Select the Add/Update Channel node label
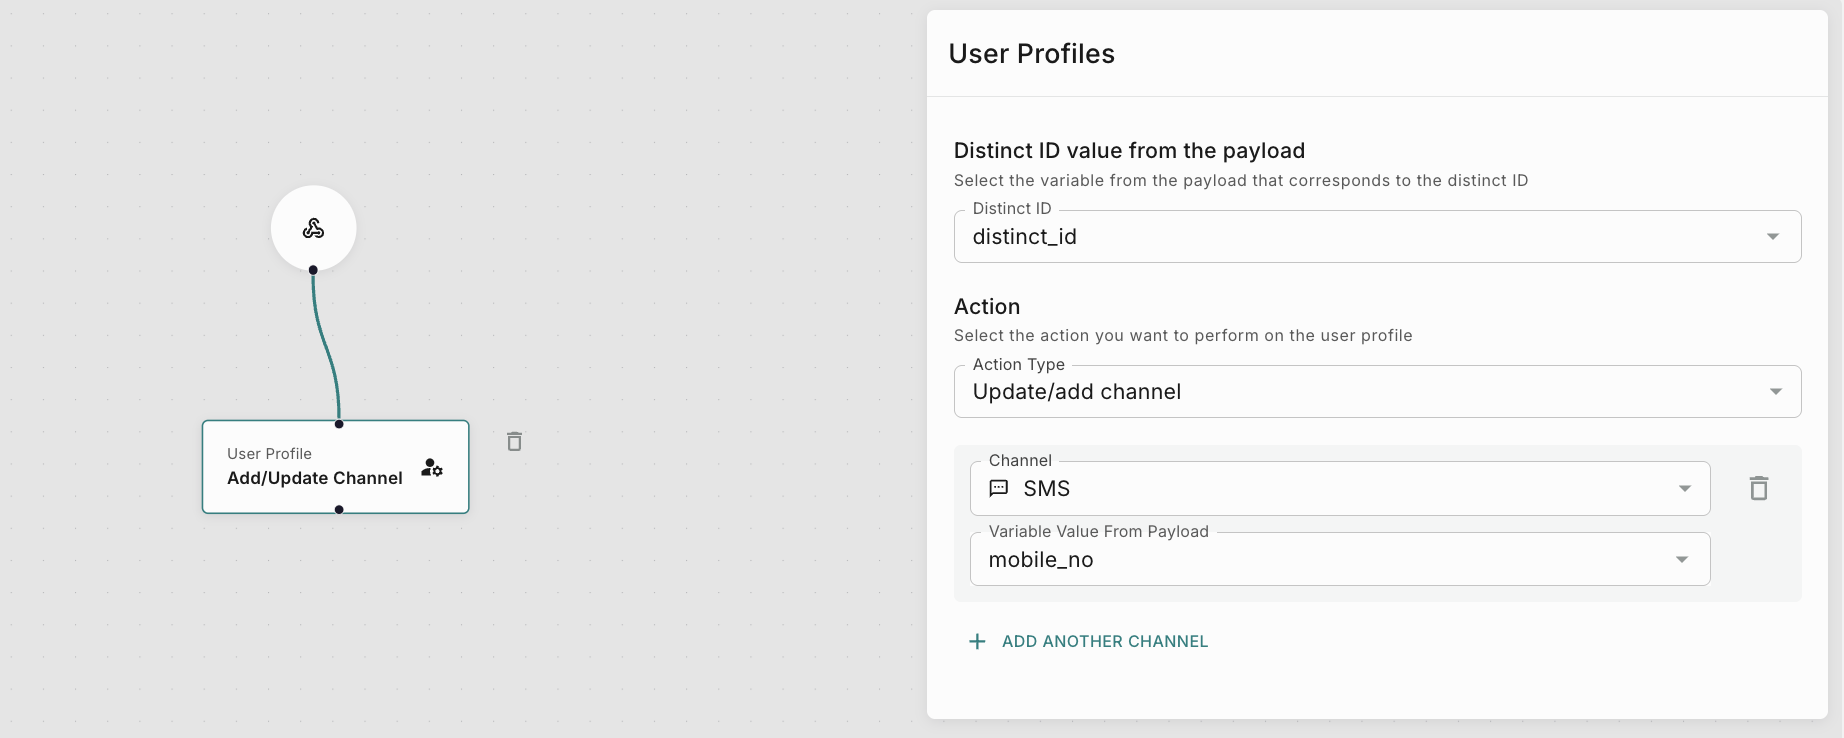This screenshot has height=738, width=1844. 314,478
